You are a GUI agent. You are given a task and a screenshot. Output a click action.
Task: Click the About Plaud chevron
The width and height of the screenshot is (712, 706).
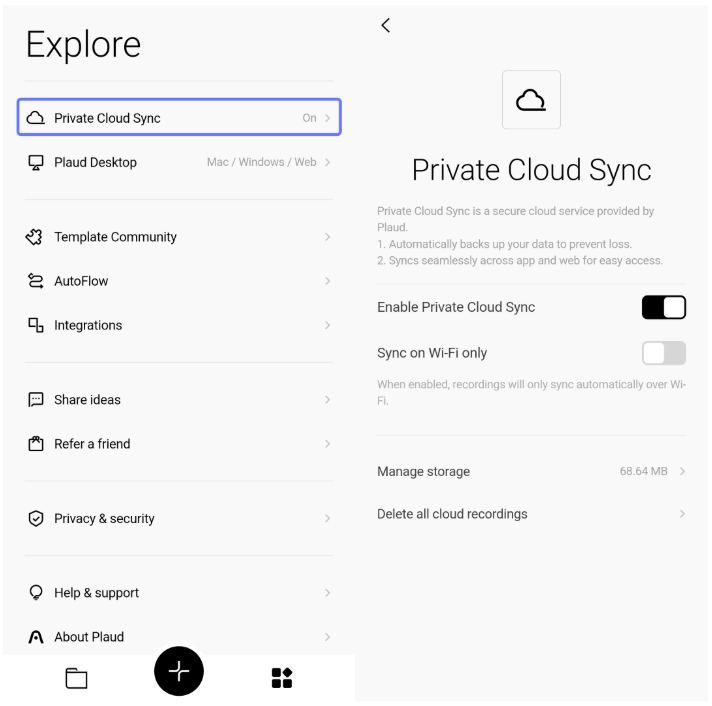pyautogui.click(x=327, y=637)
